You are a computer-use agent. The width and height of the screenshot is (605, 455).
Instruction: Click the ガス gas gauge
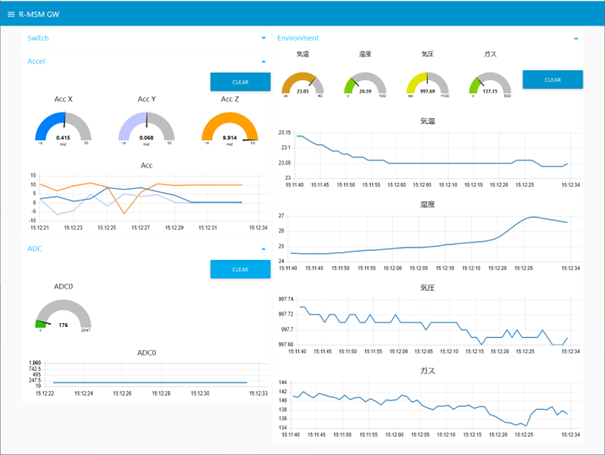point(490,83)
